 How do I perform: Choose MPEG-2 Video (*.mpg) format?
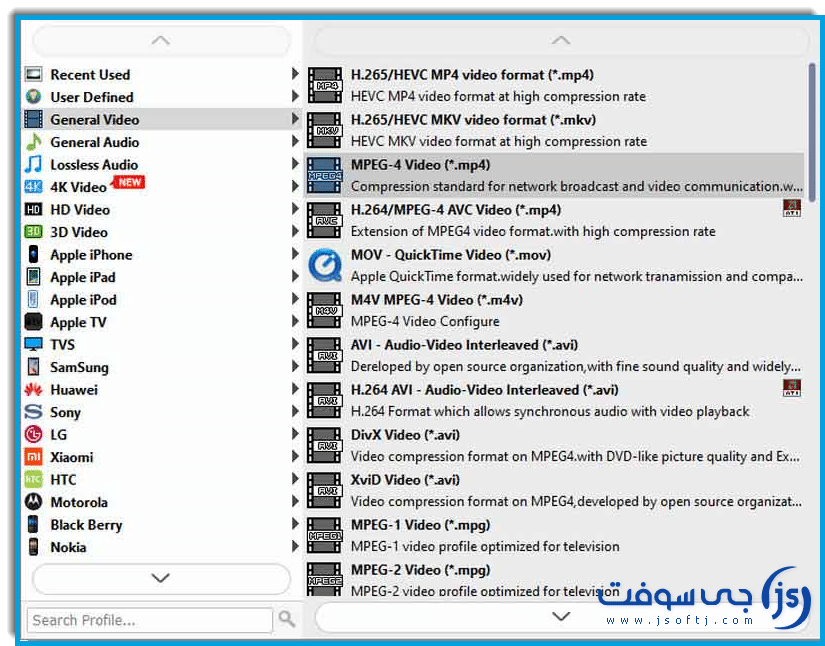pos(555,580)
